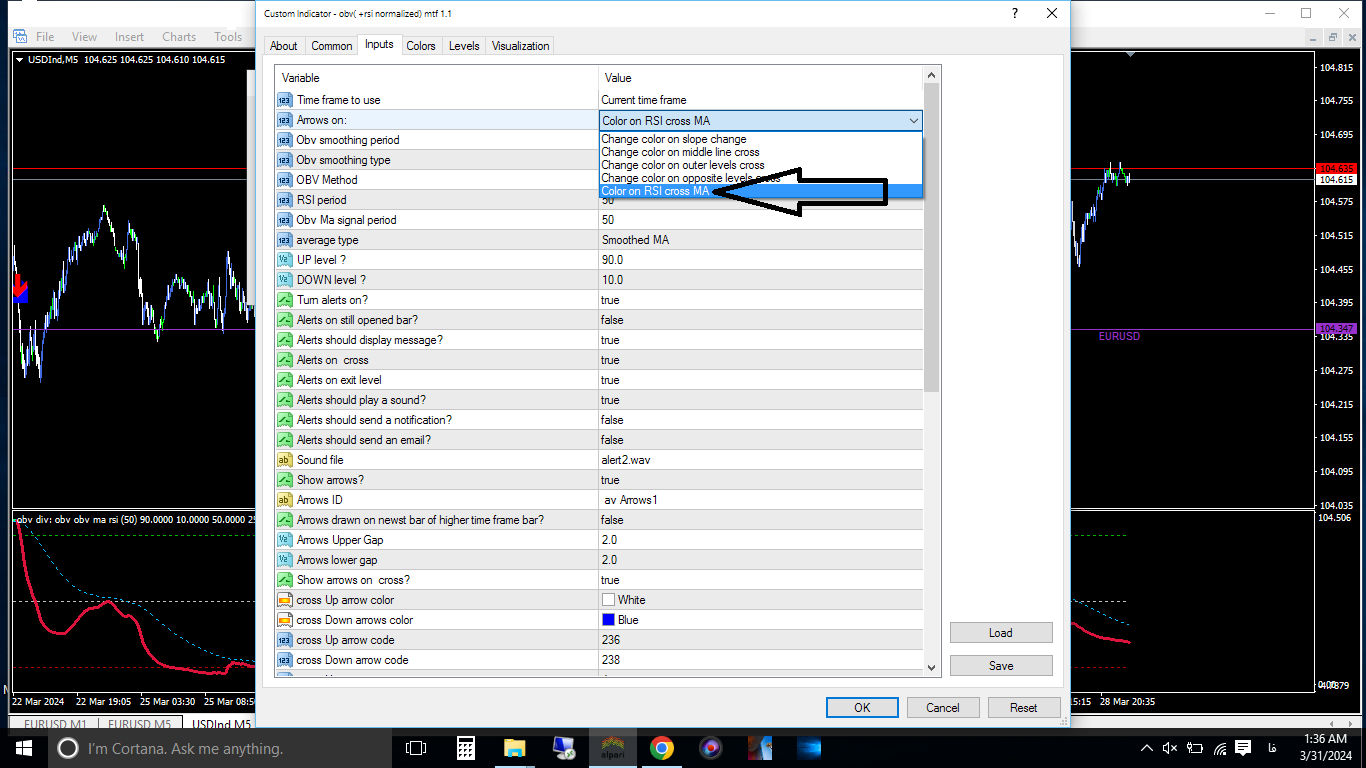Open the screen recorder icon on the taskbar
1366x768 pixels.
coord(710,748)
